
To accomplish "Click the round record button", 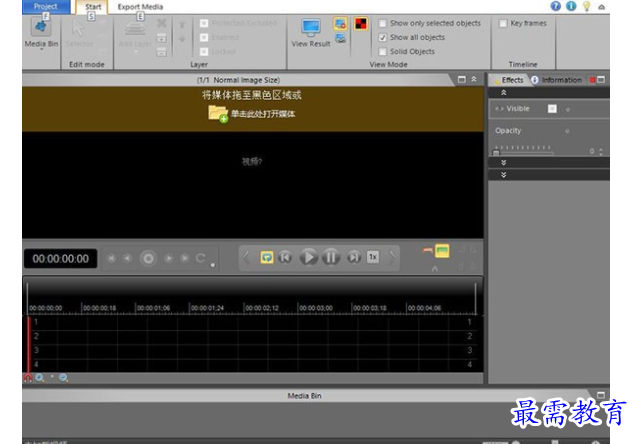I will [148, 258].
